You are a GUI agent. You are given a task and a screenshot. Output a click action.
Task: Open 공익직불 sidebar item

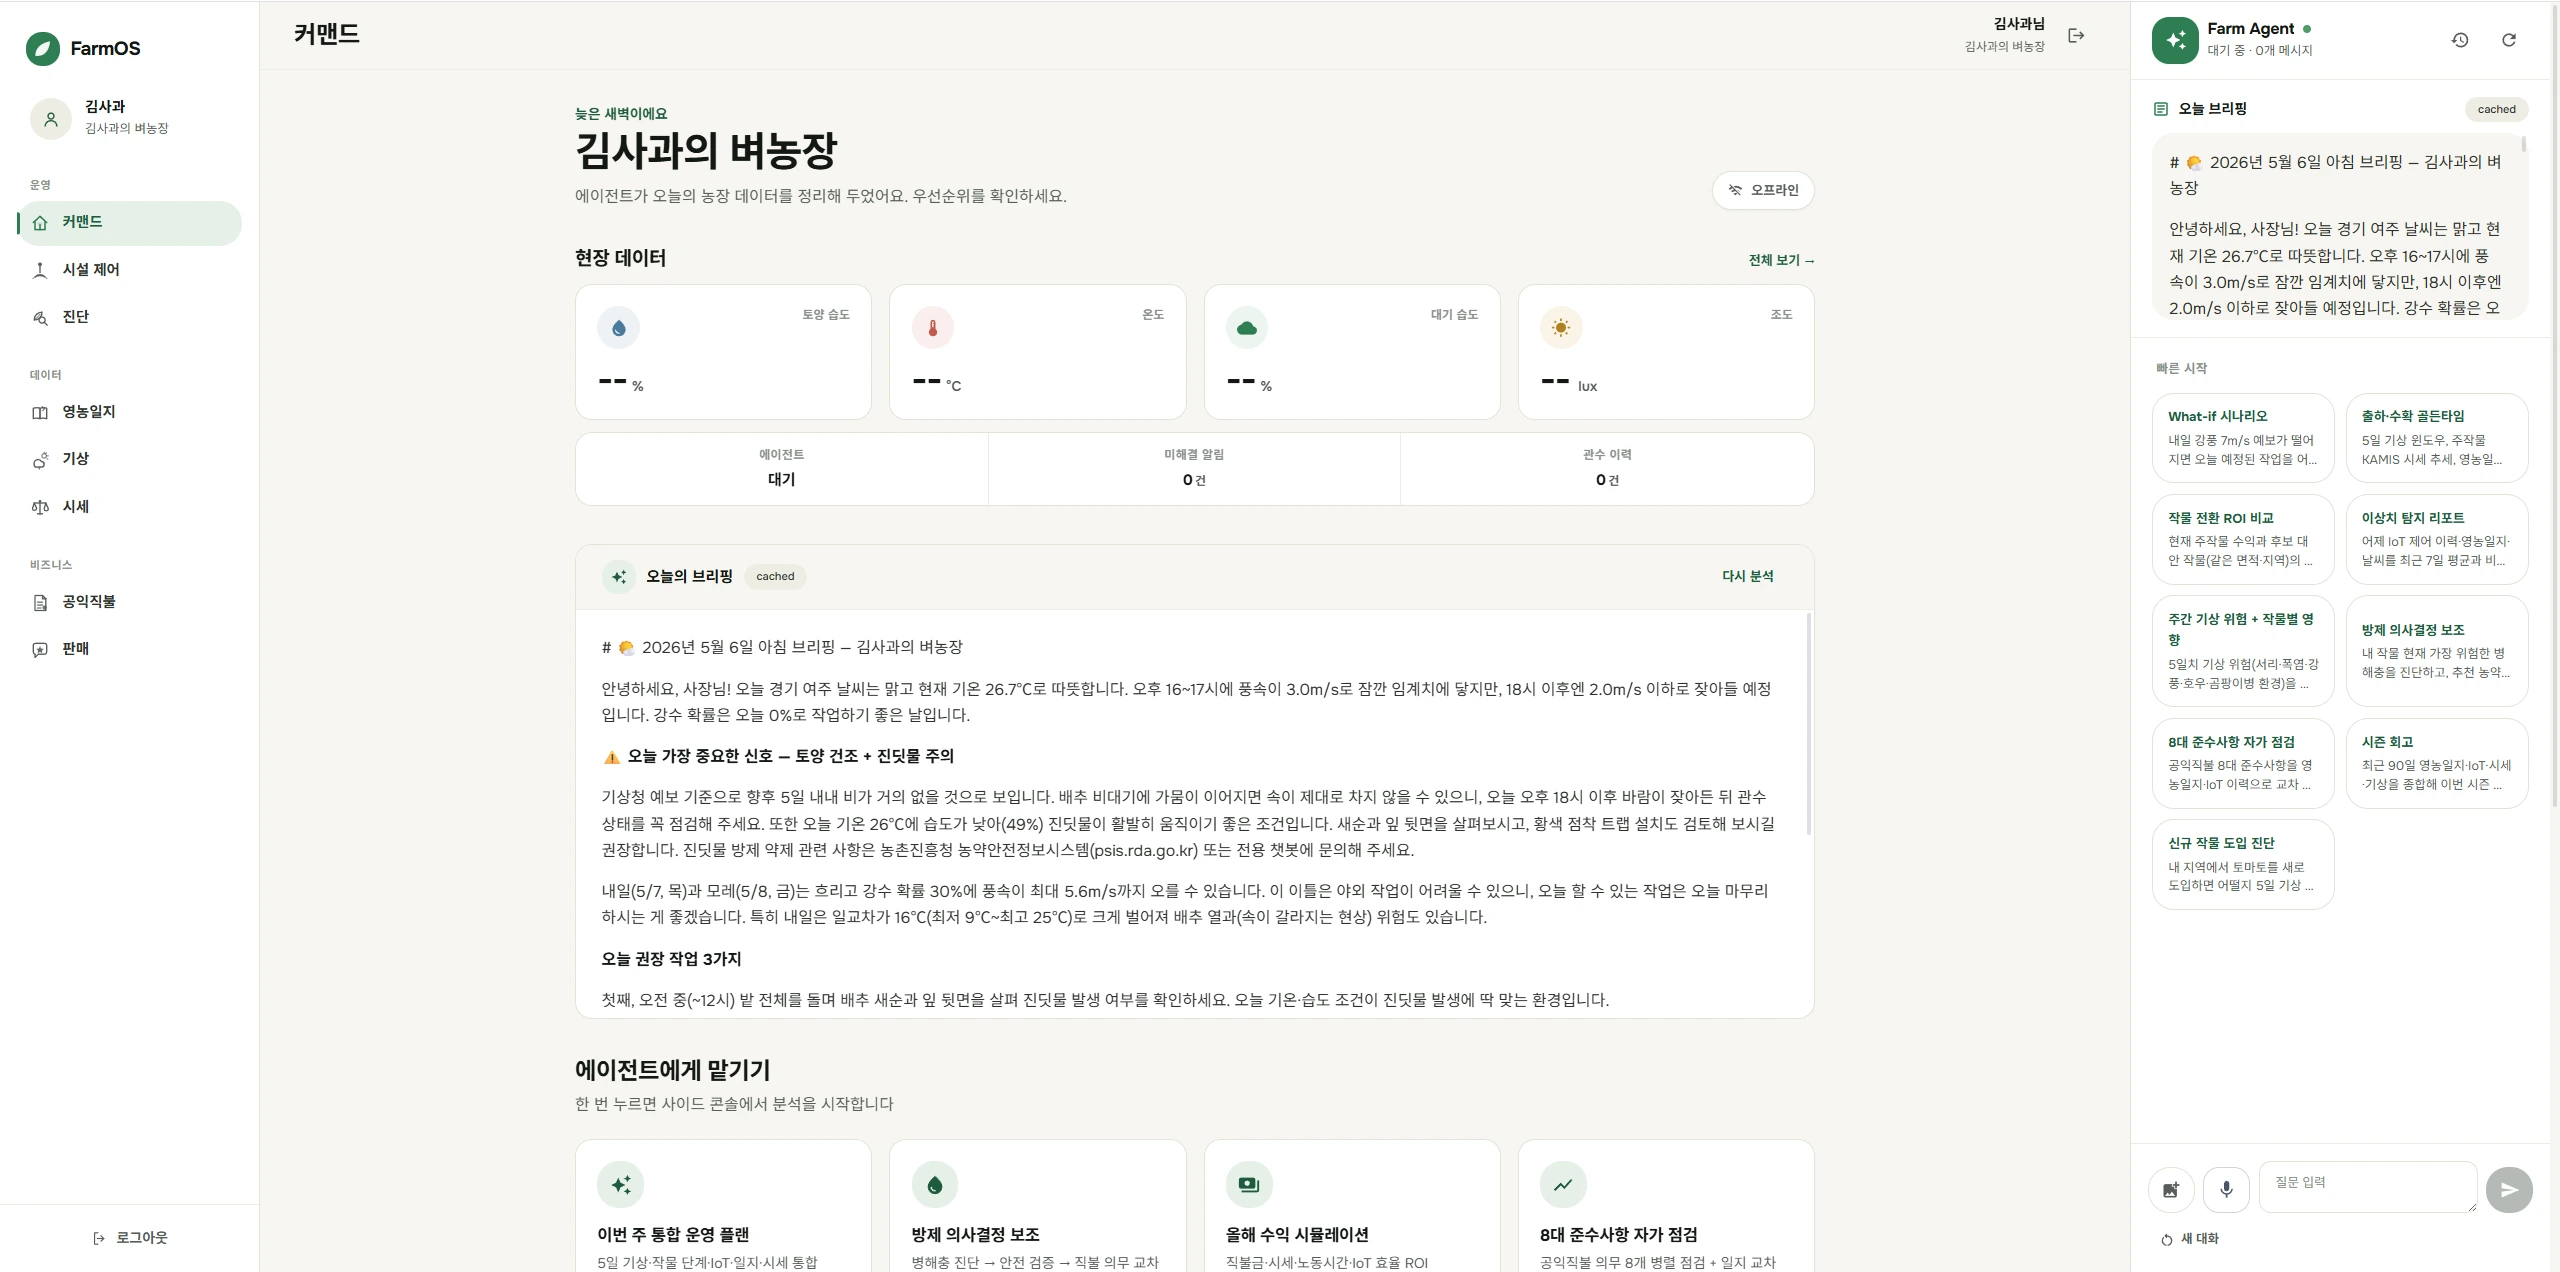pyautogui.click(x=130, y=602)
